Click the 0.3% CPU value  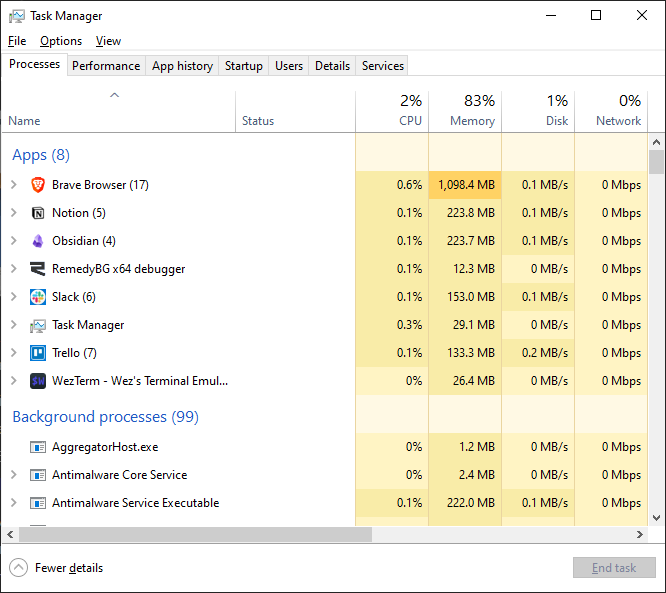coord(409,325)
